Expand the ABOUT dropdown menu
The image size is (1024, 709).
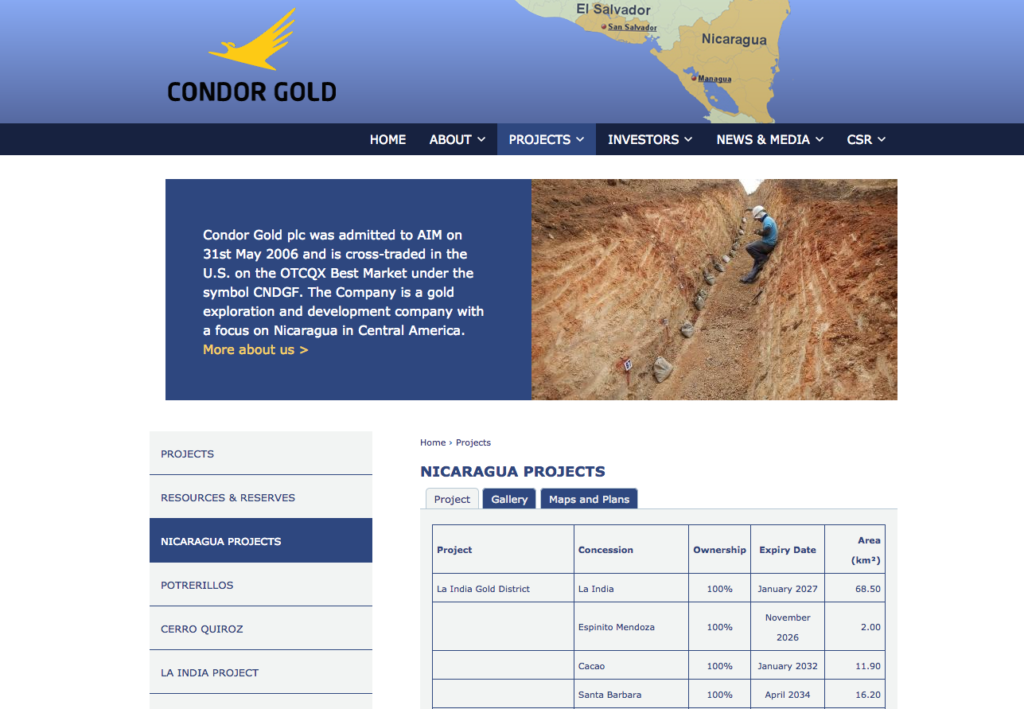(x=457, y=140)
